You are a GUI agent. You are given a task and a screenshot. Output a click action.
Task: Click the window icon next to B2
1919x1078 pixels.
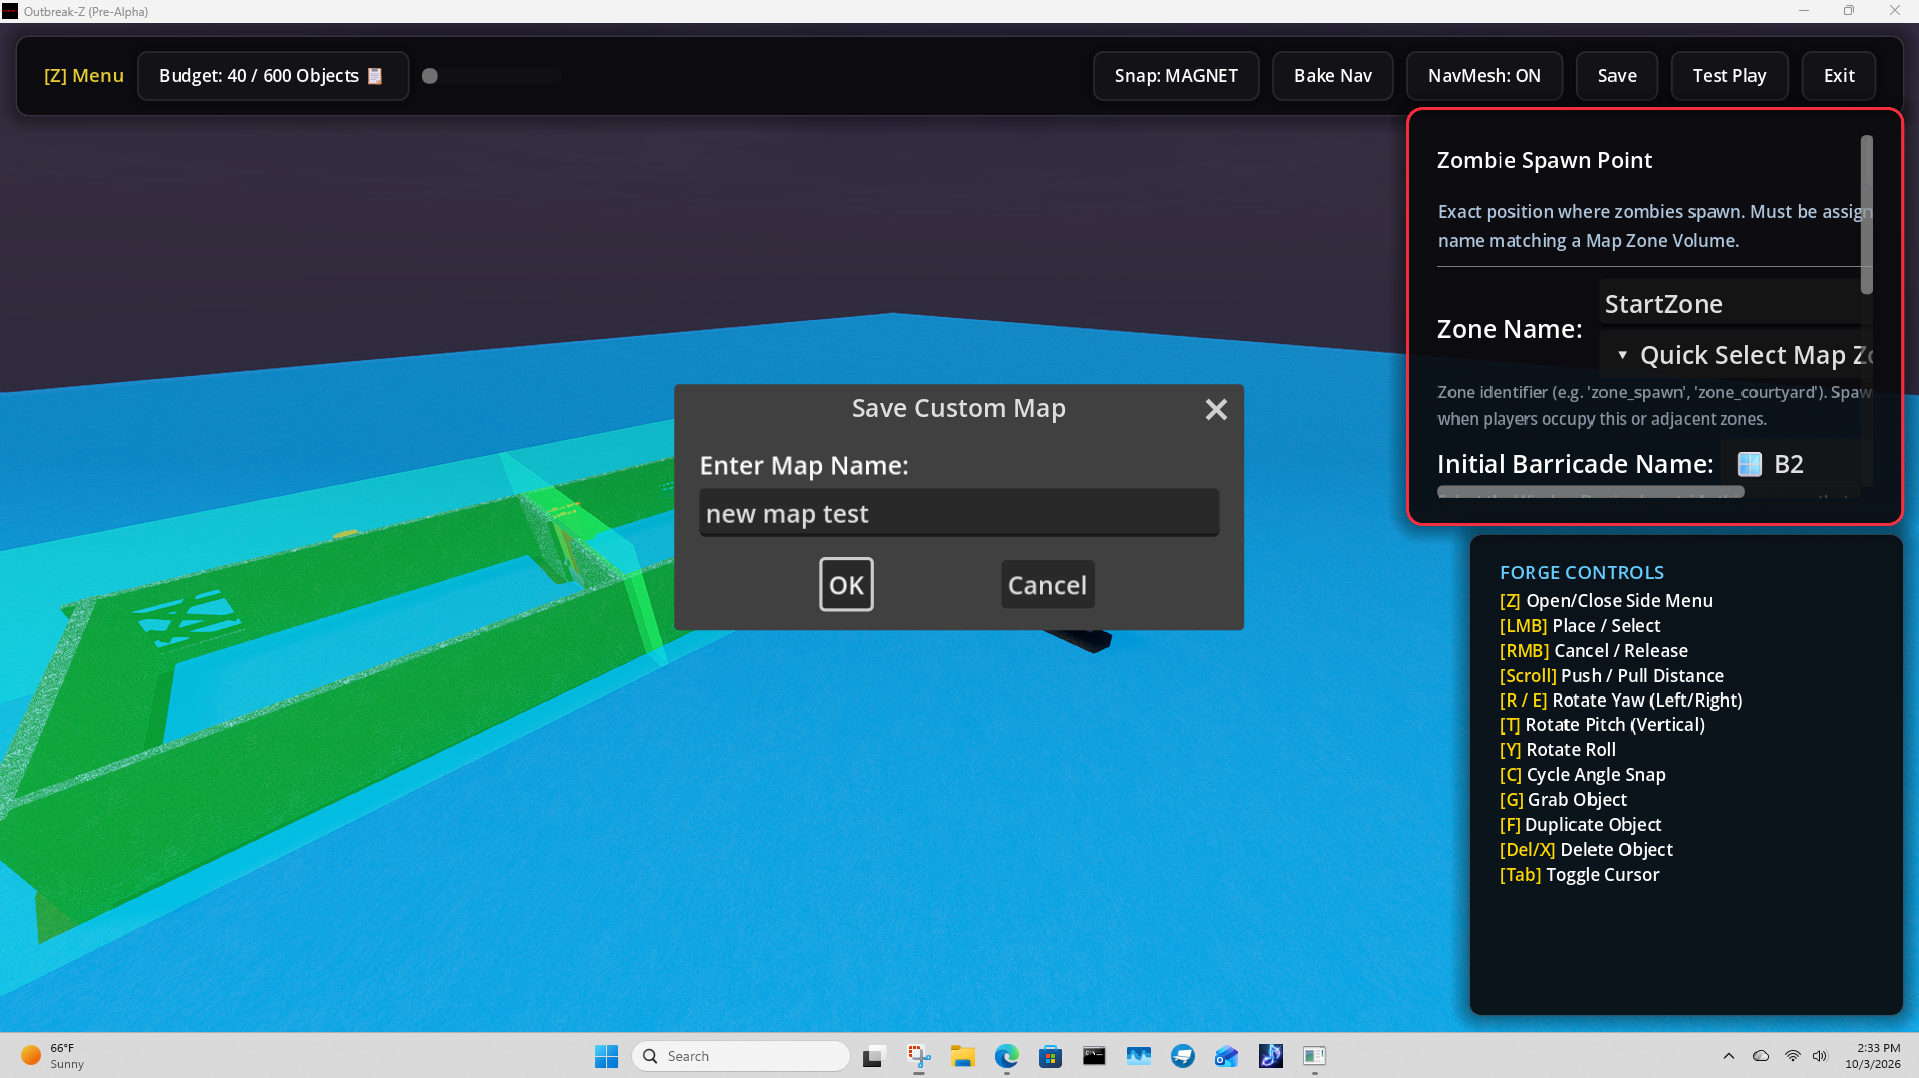(1750, 464)
